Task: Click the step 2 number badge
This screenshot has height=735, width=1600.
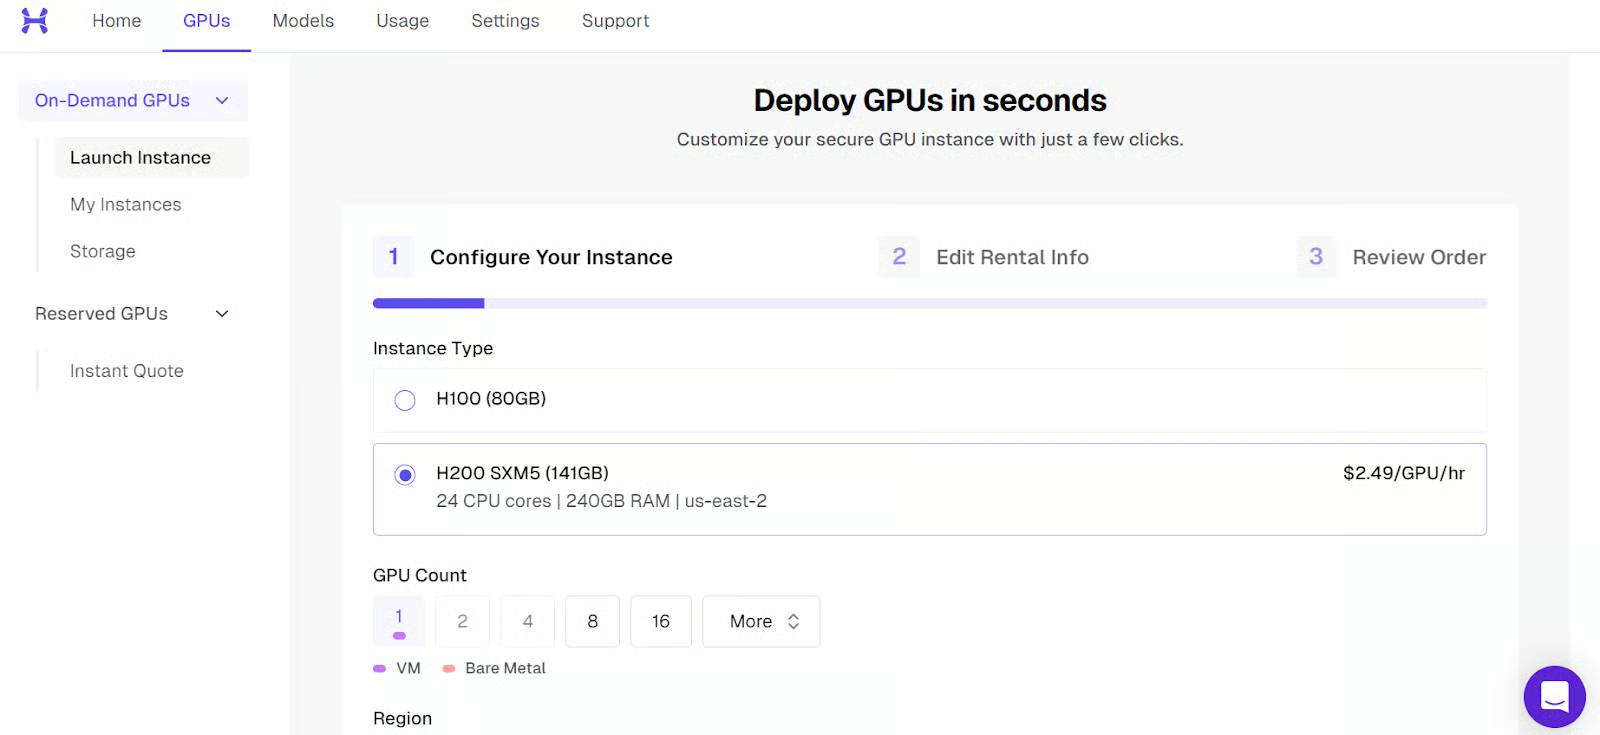Action: 899,257
